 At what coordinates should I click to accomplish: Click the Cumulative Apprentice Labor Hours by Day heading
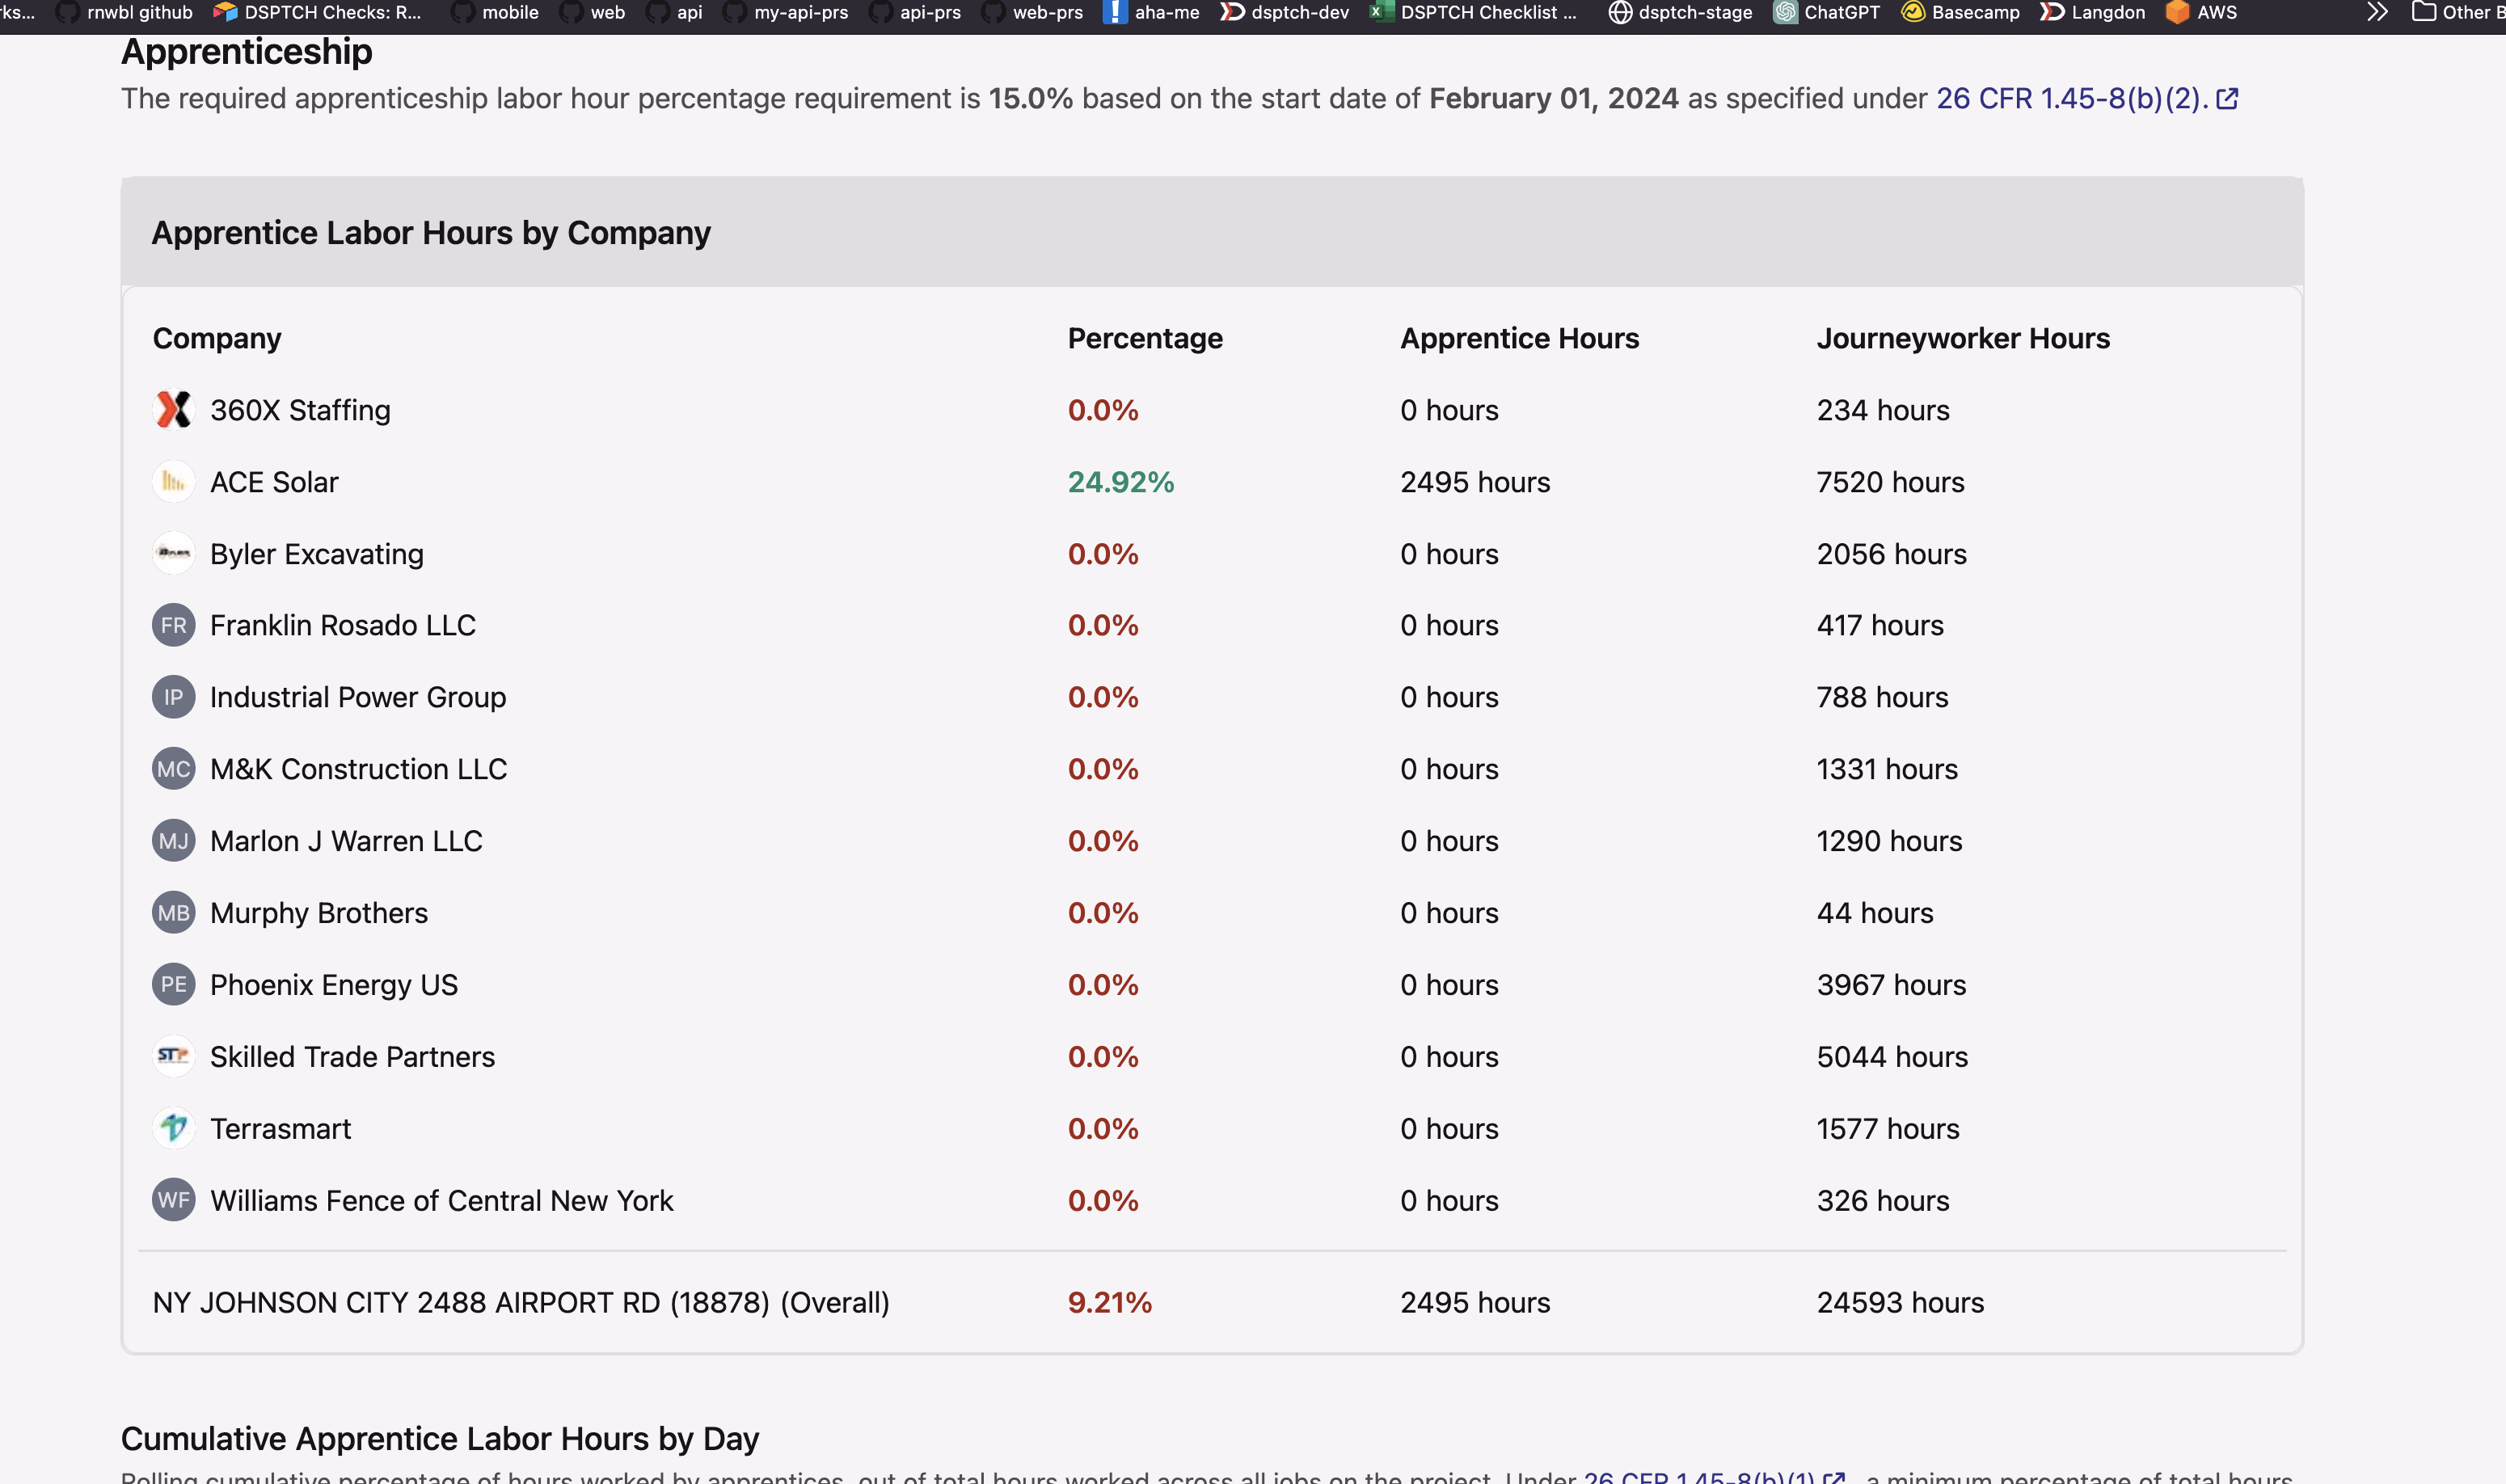tap(440, 1439)
